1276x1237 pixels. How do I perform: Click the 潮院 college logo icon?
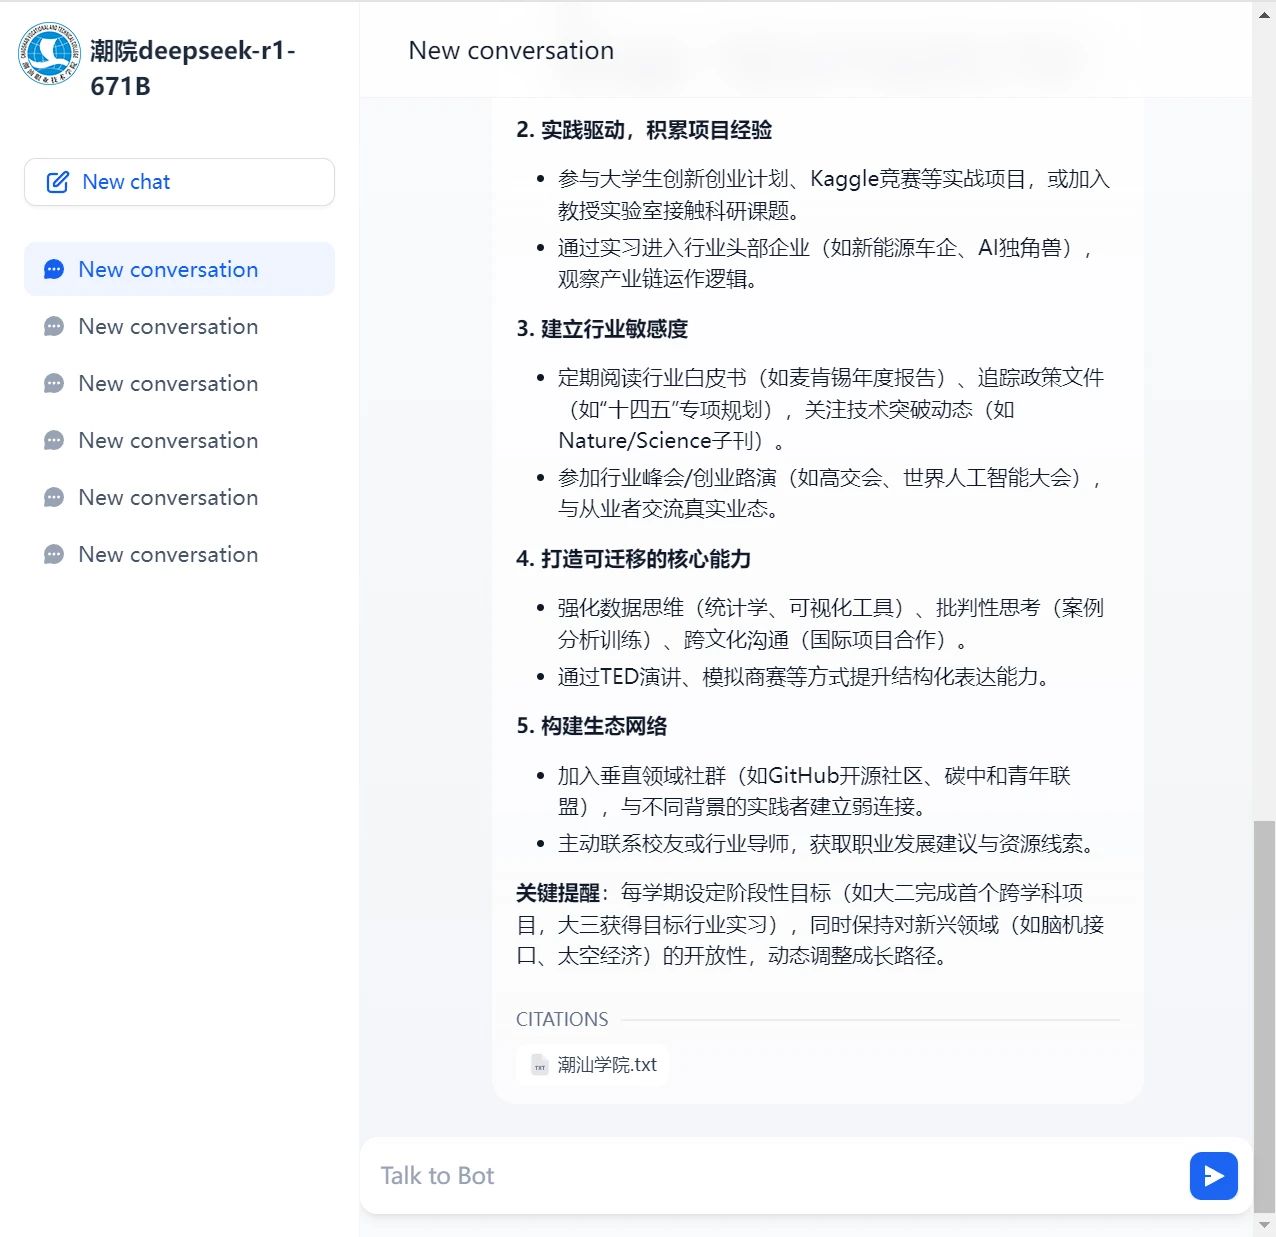48,54
